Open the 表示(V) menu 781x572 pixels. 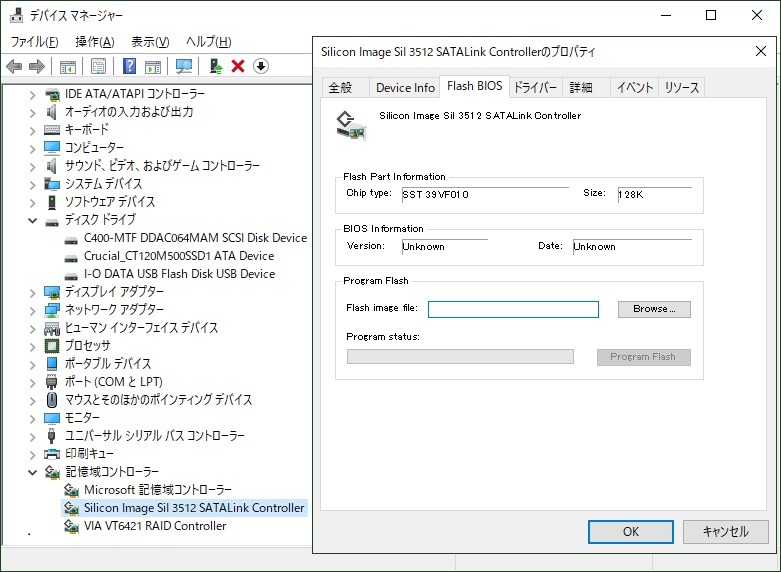pos(150,42)
